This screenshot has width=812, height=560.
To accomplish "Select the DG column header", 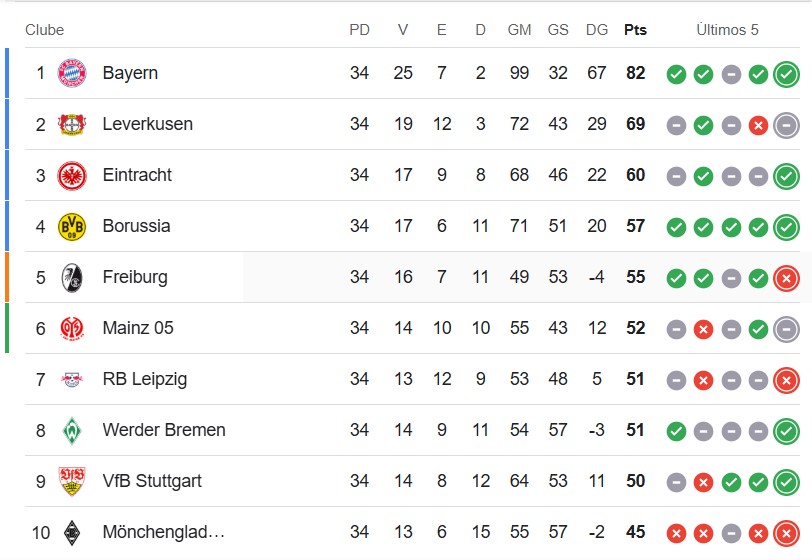I will click(597, 30).
